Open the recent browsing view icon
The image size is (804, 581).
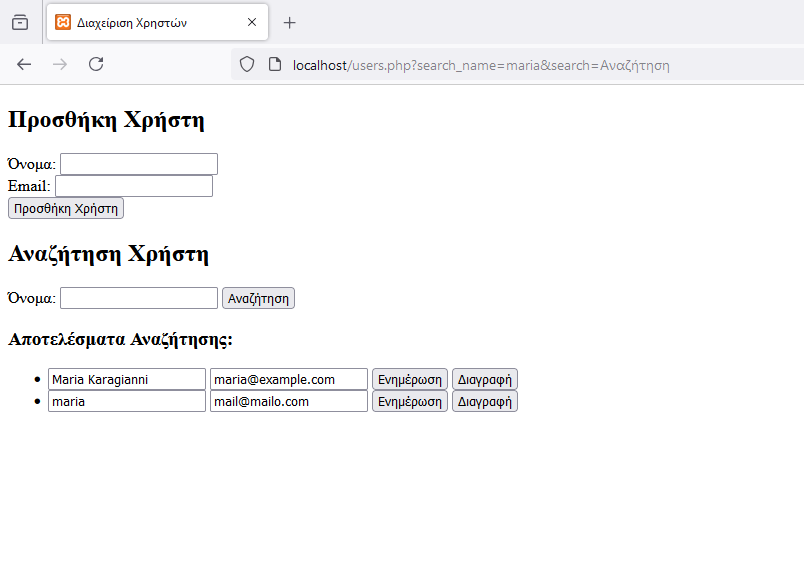[x=20, y=22]
